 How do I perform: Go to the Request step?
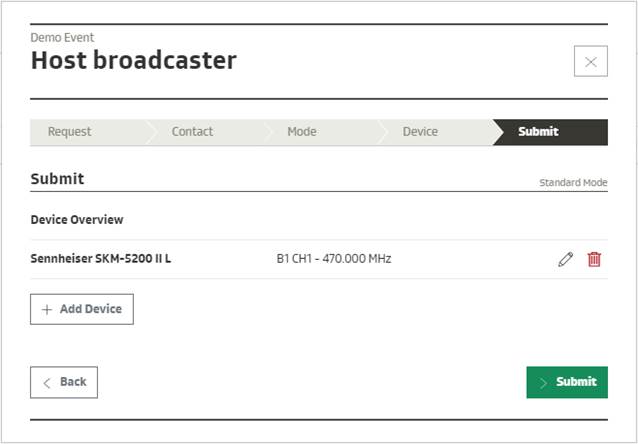pyautogui.click(x=70, y=132)
